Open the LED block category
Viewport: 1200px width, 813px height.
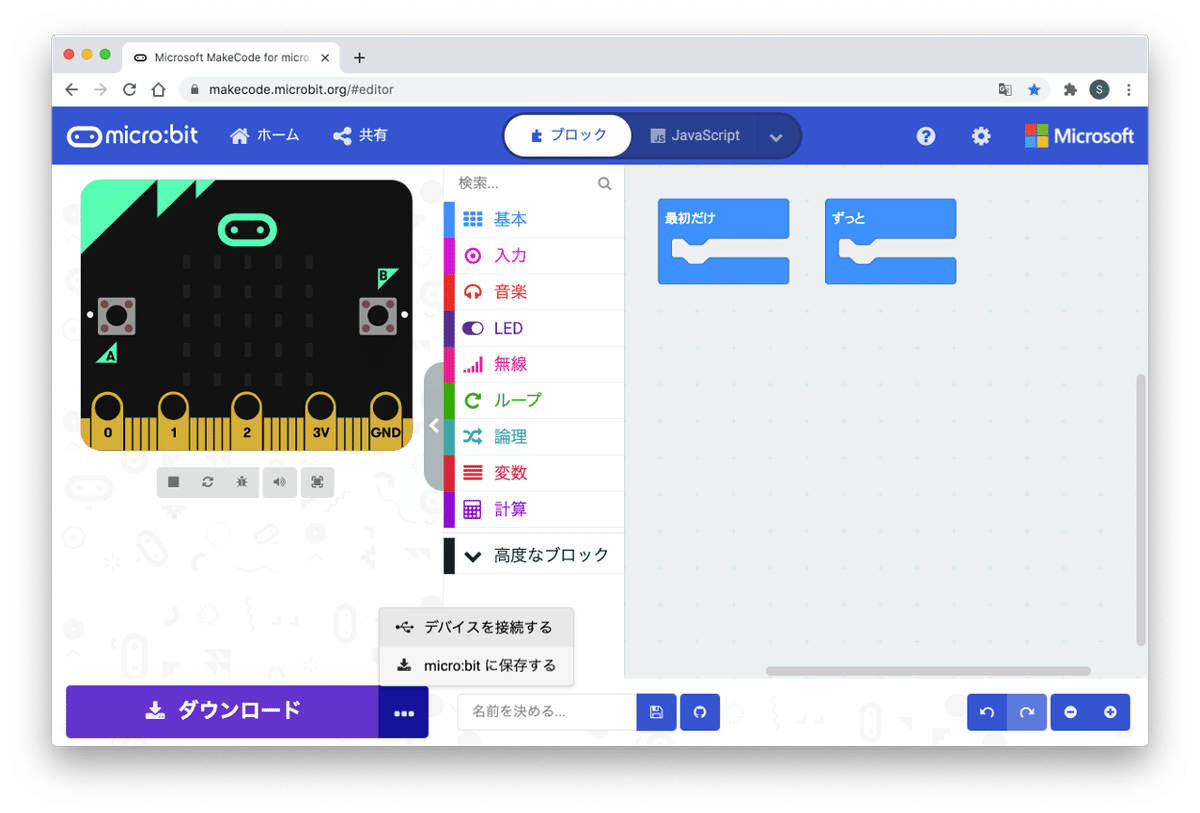click(x=509, y=327)
